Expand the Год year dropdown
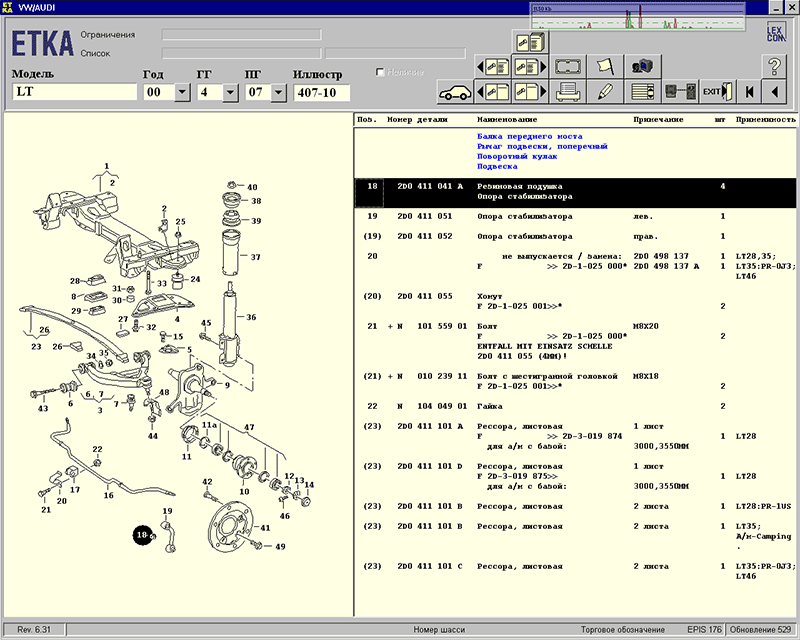Viewport: 800px width, 640px height. click(x=183, y=92)
